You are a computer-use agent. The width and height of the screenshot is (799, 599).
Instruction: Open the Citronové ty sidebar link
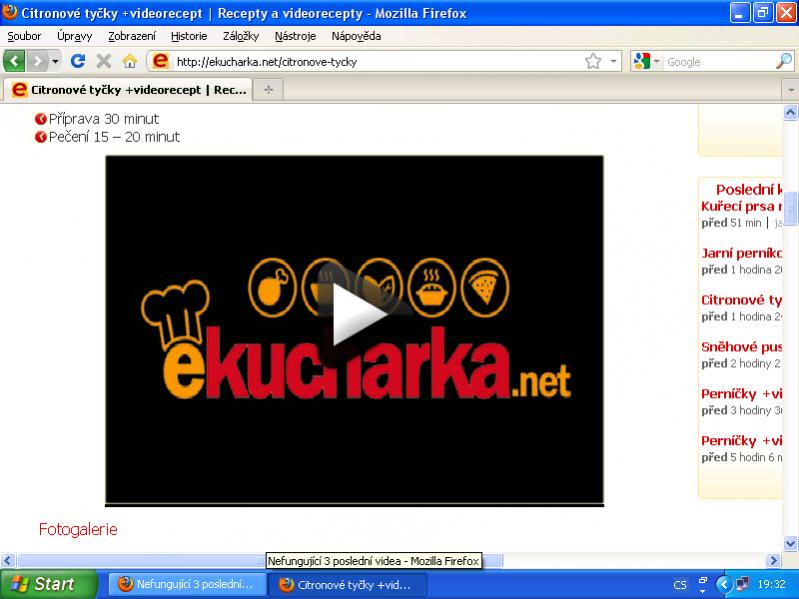point(741,300)
